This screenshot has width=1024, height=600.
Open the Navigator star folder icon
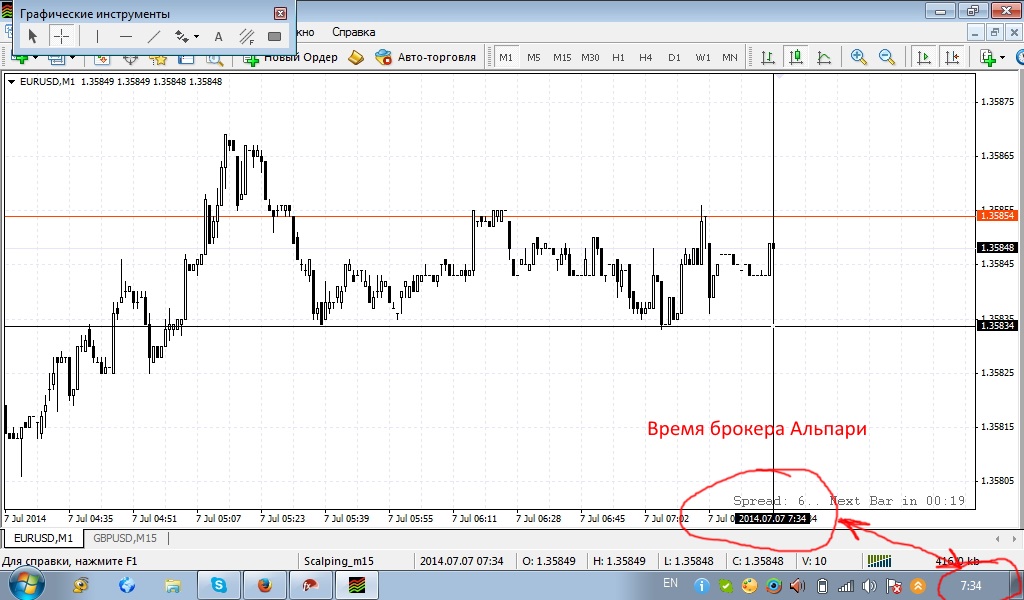coord(158,59)
